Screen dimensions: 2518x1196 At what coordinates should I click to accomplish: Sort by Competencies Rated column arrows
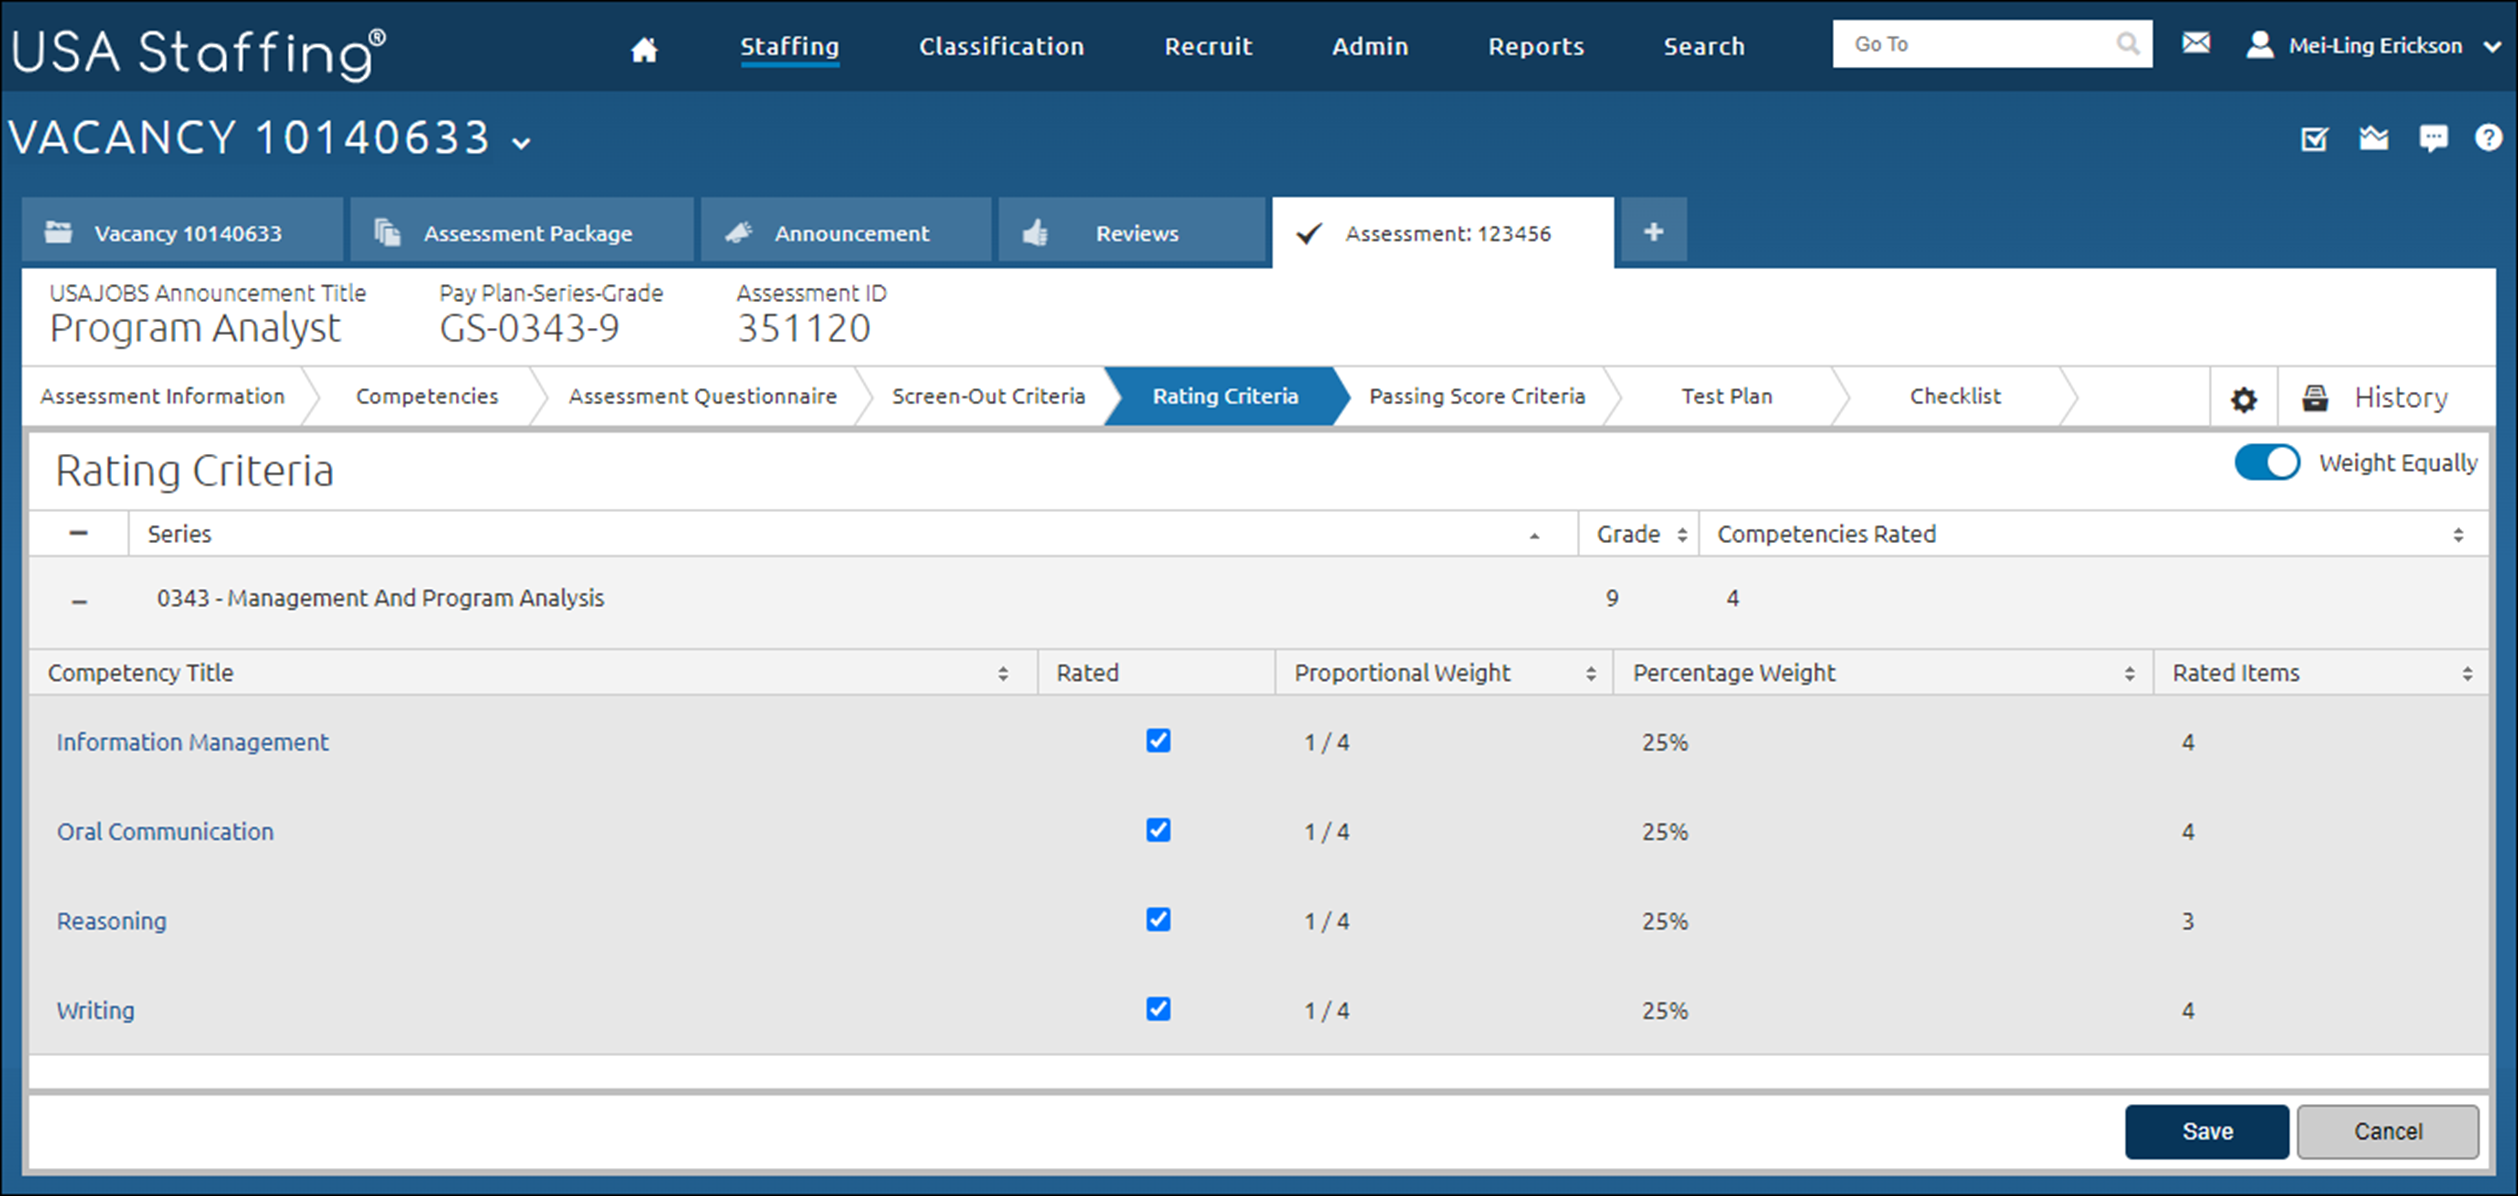2458,535
